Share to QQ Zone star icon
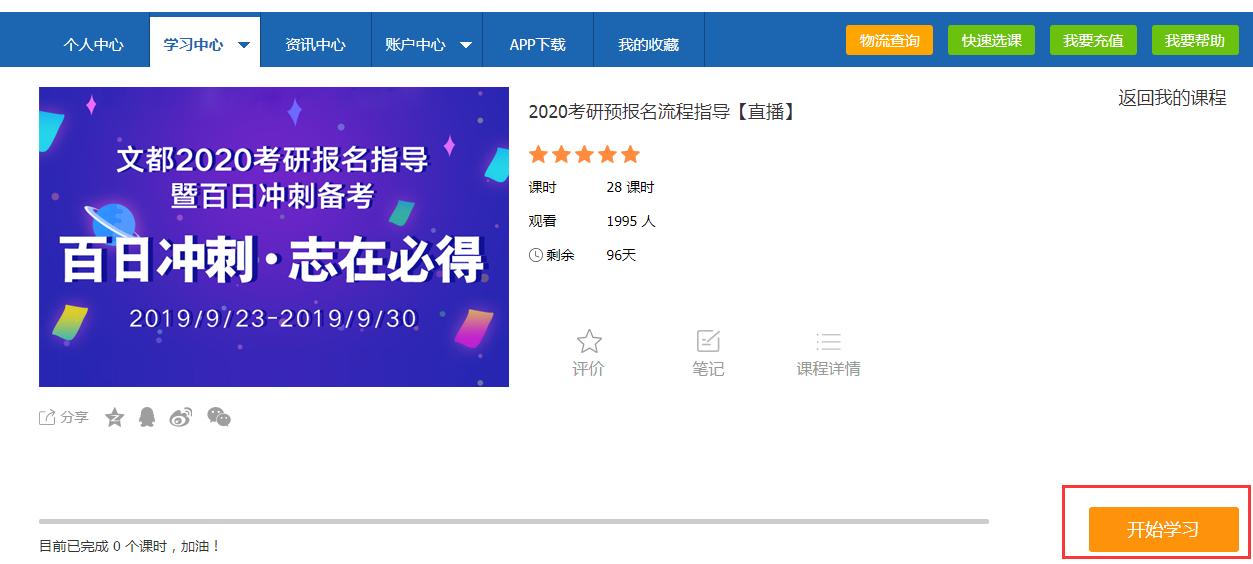The height and width of the screenshot is (564, 1253). pos(115,417)
